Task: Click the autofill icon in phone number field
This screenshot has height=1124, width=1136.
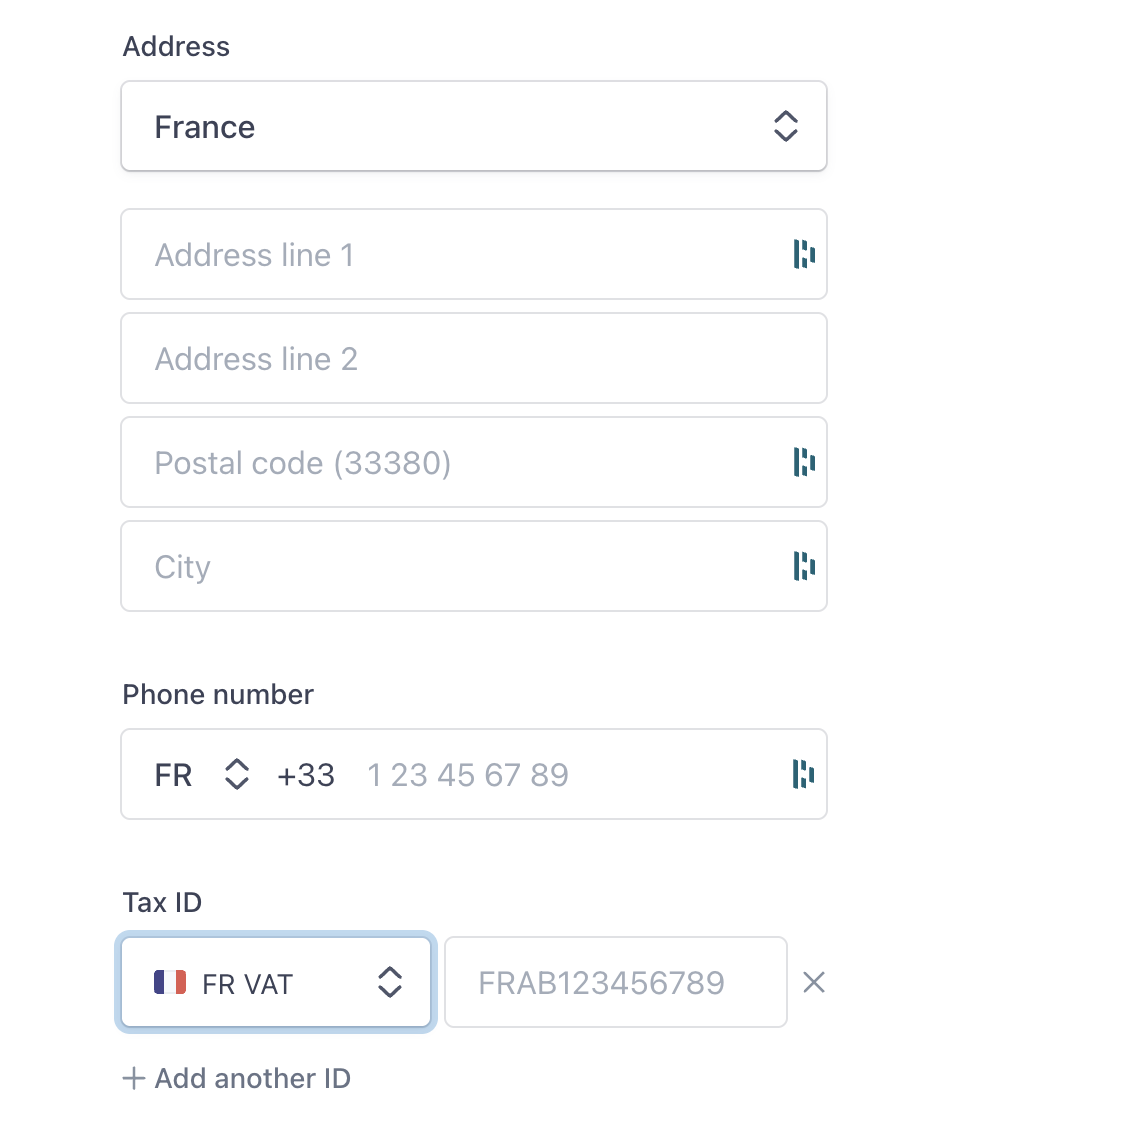Action: (x=803, y=774)
